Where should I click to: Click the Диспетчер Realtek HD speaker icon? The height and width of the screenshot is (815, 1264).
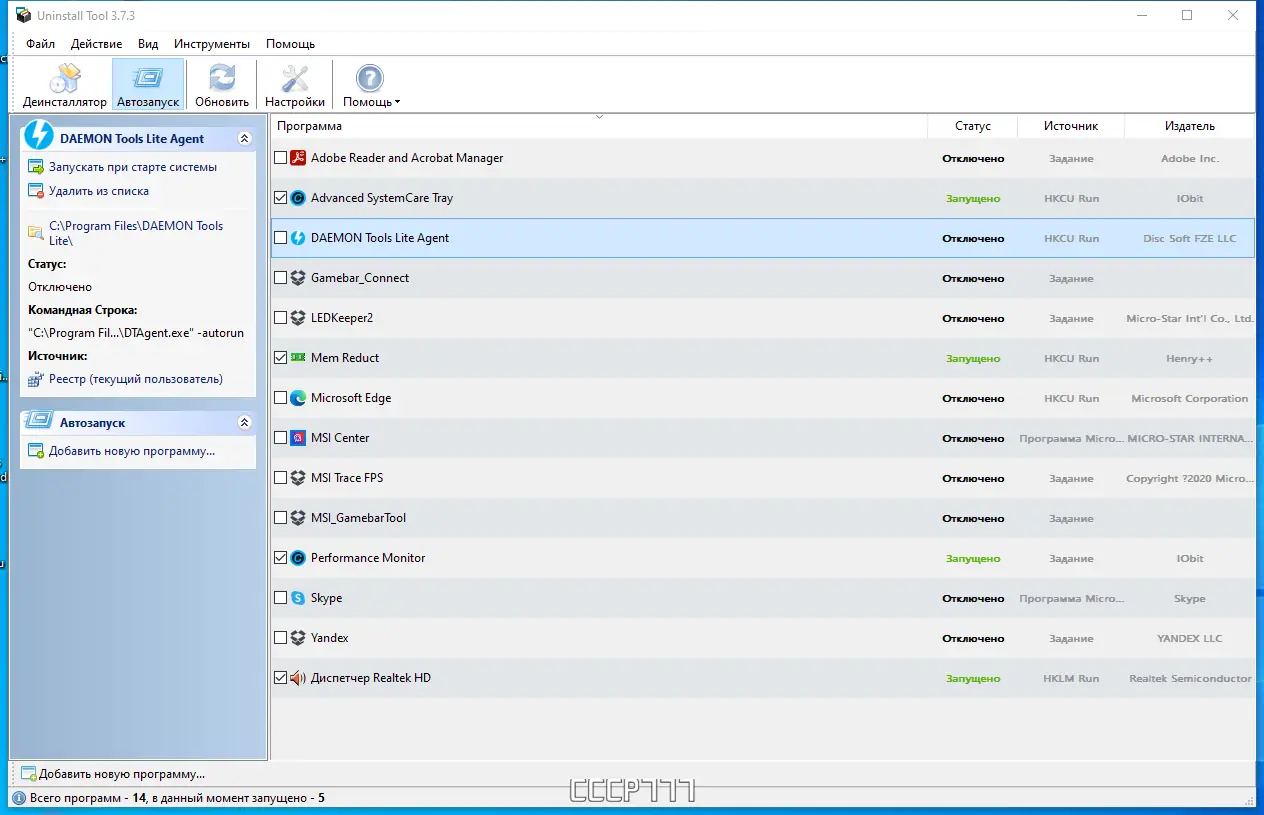(298, 678)
